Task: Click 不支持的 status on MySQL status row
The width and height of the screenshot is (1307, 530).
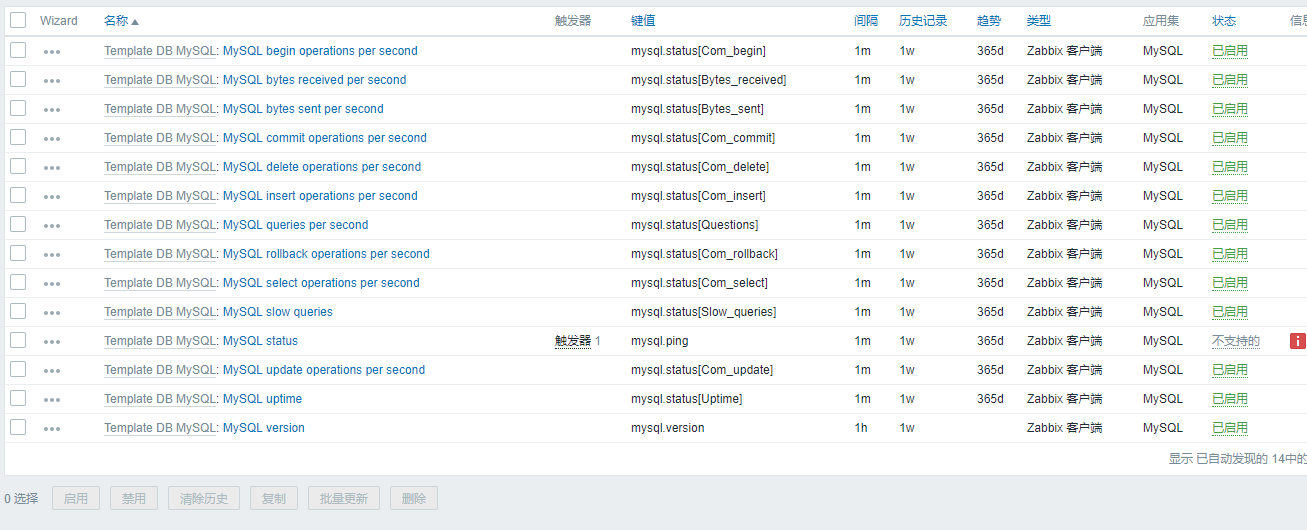Action: 1236,341
